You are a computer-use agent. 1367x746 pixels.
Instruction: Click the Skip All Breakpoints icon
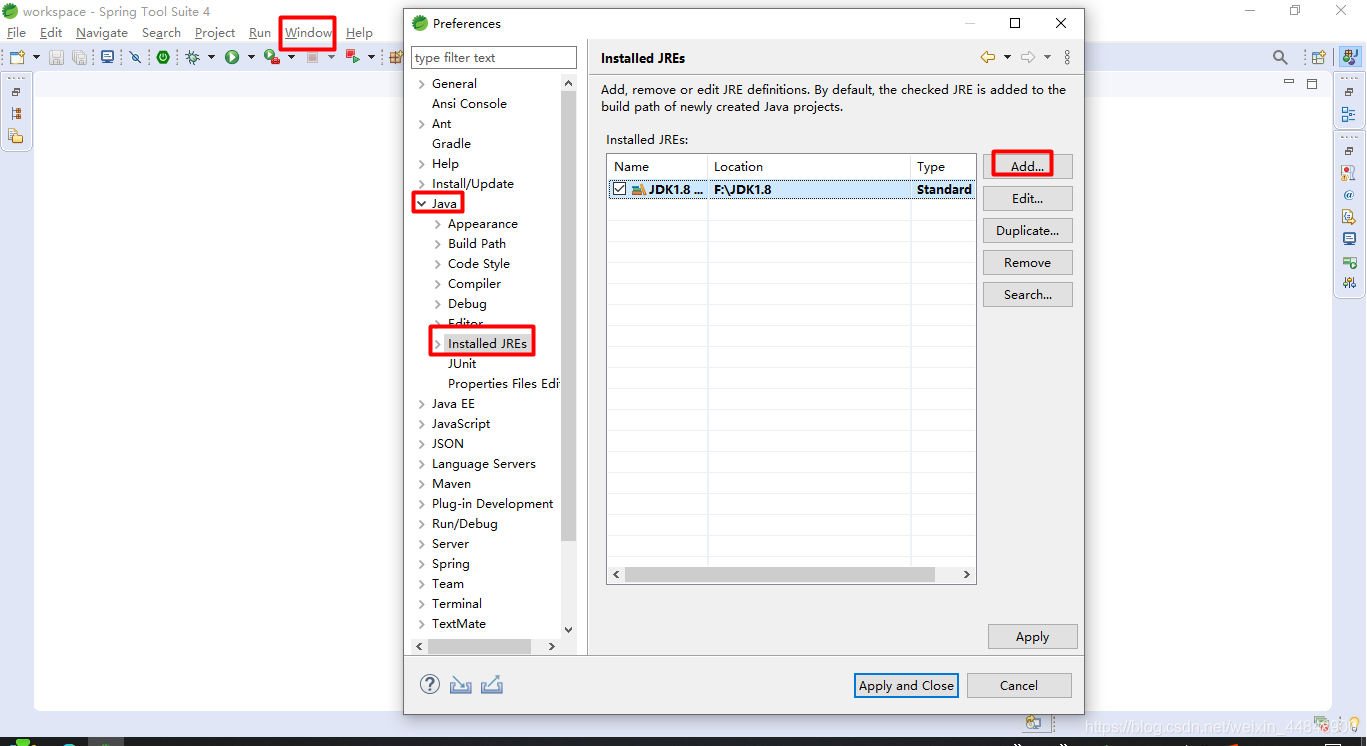coord(135,57)
